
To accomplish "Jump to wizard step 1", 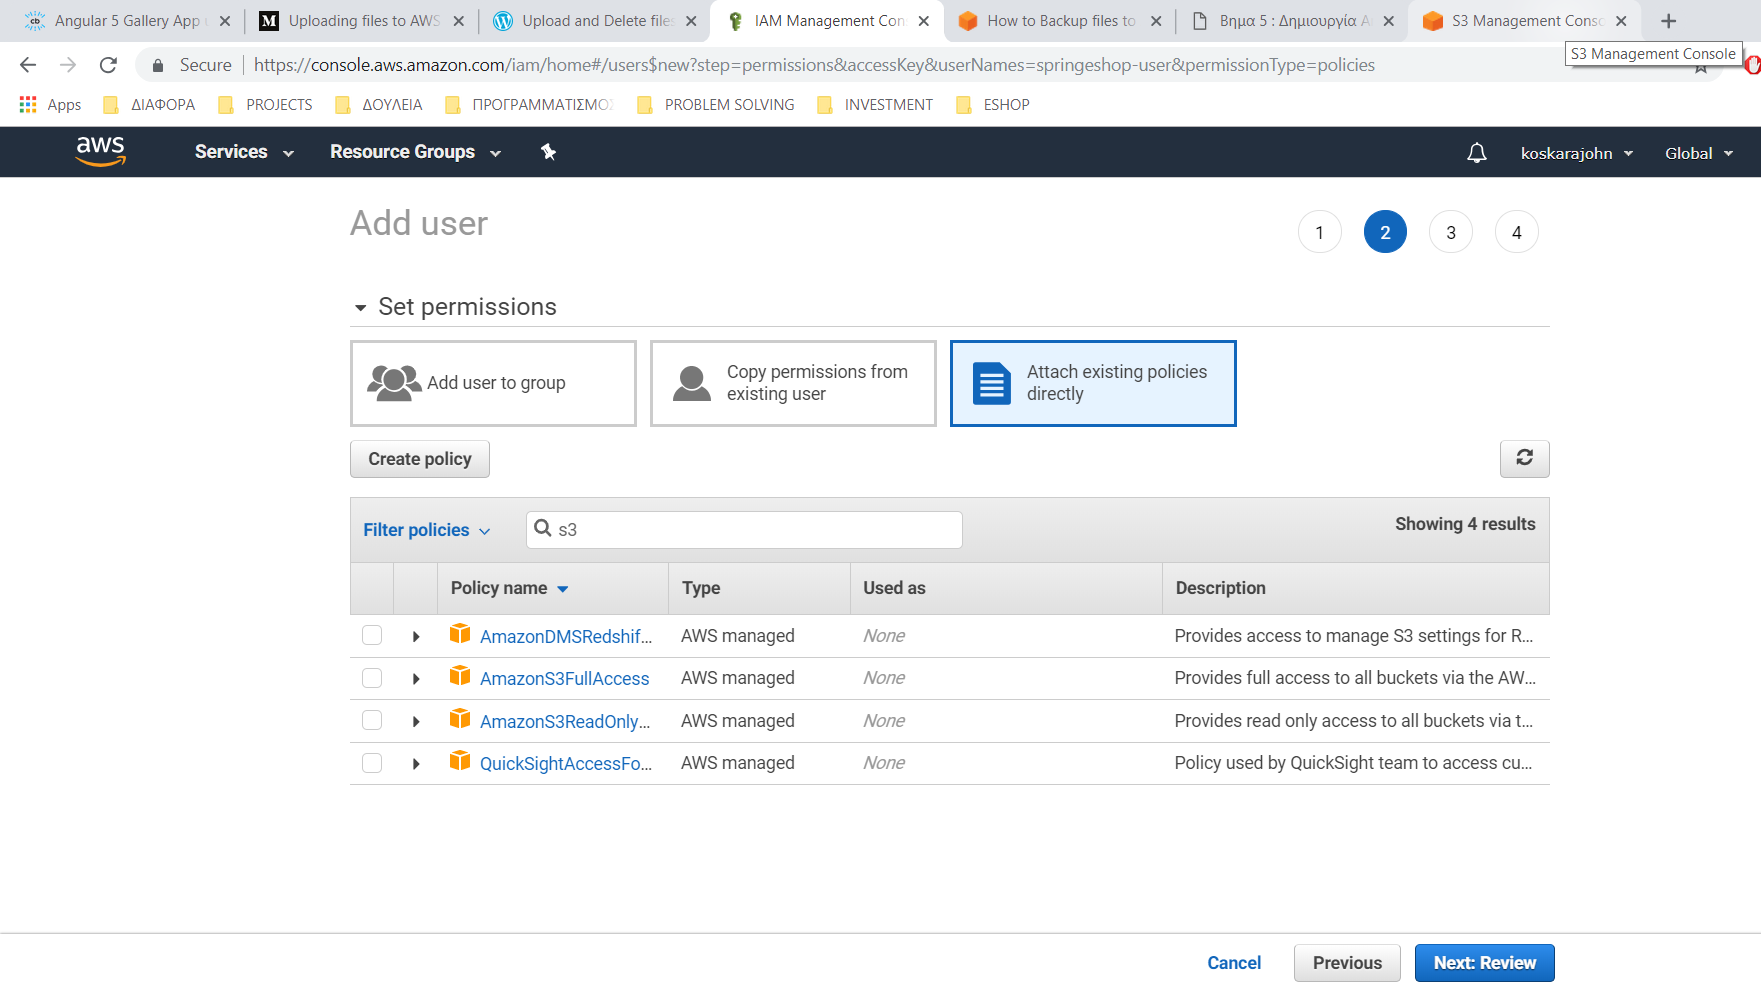I will tap(1319, 232).
